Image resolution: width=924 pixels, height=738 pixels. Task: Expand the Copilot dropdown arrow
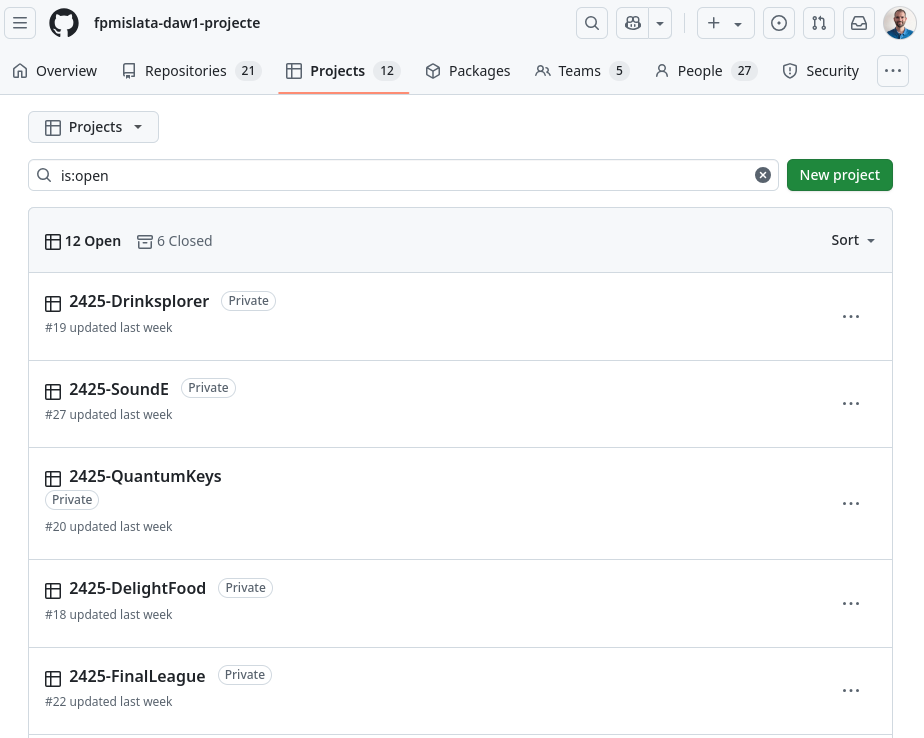tap(660, 23)
